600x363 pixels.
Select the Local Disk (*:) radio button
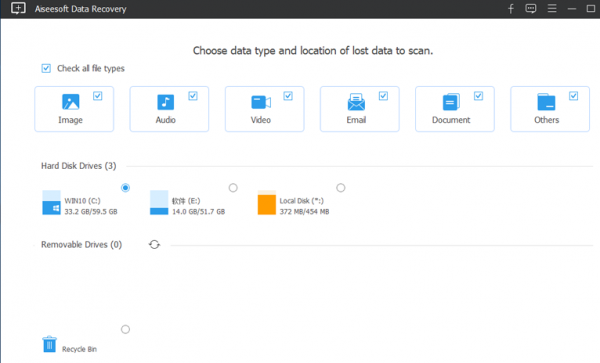pos(341,188)
